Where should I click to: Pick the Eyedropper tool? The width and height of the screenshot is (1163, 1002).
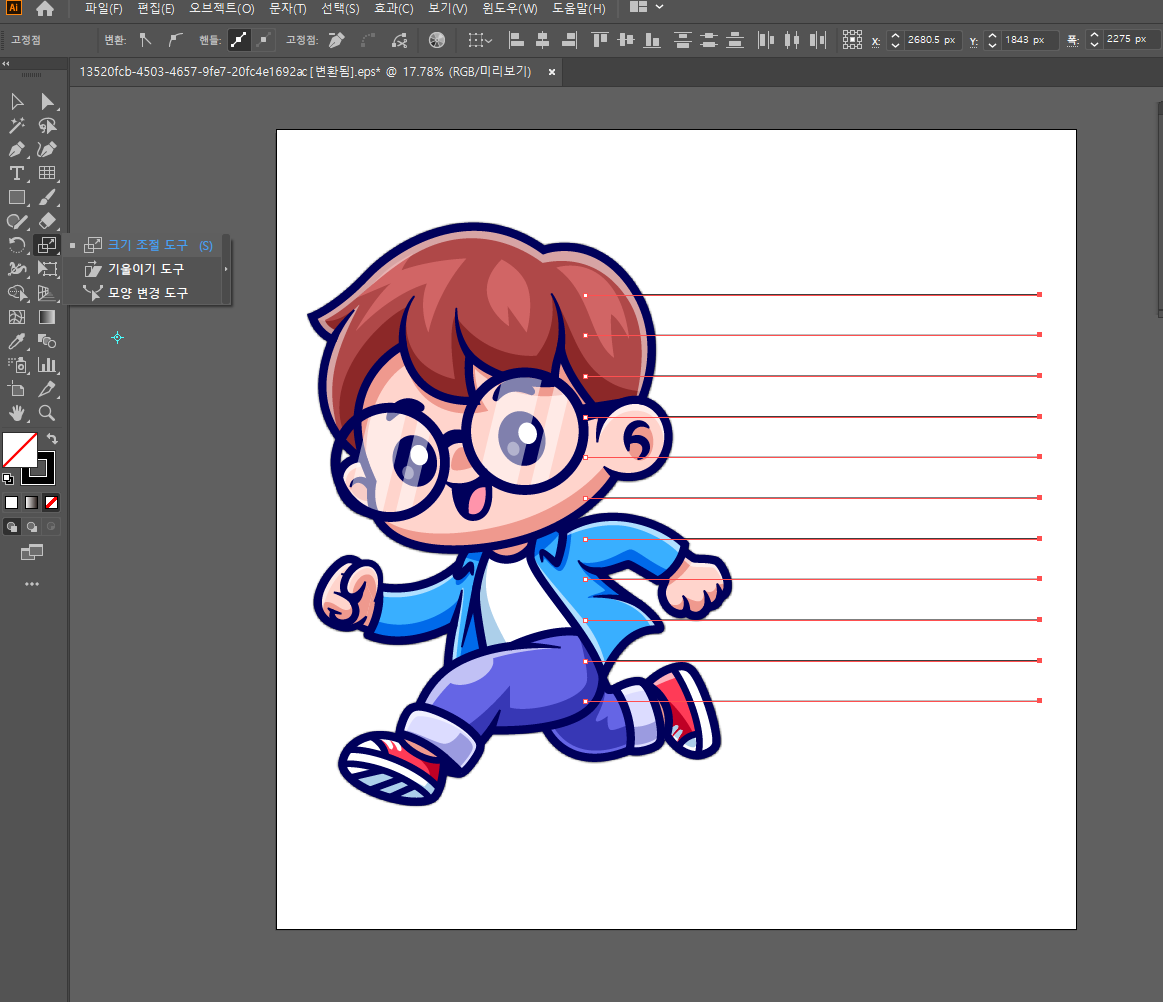click(16, 341)
